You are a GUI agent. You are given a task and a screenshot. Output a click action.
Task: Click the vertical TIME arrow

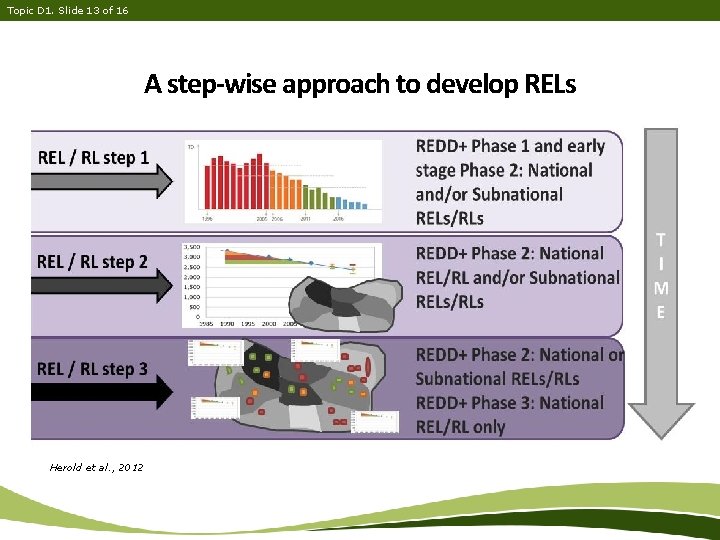(x=661, y=283)
